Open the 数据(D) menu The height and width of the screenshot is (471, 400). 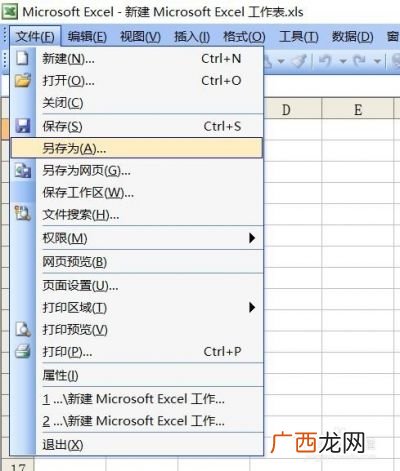coord(353,36)
